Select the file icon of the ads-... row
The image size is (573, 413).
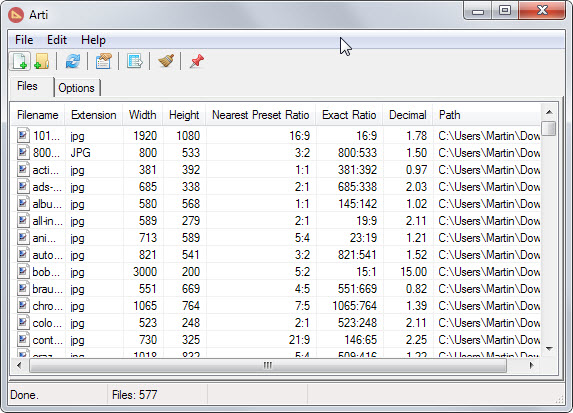23,186
